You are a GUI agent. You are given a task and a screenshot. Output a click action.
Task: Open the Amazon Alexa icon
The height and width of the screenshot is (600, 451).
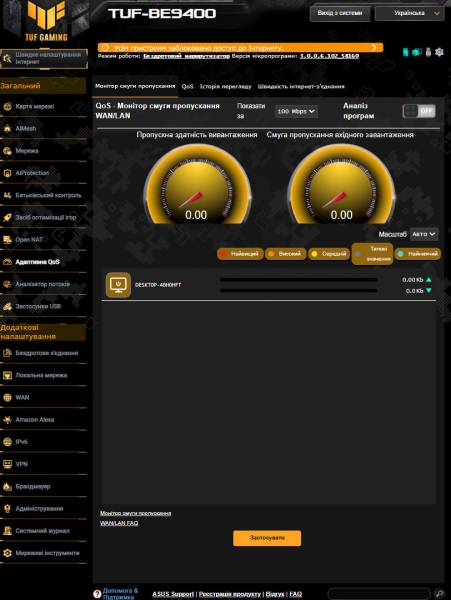(x=7, y=419)
